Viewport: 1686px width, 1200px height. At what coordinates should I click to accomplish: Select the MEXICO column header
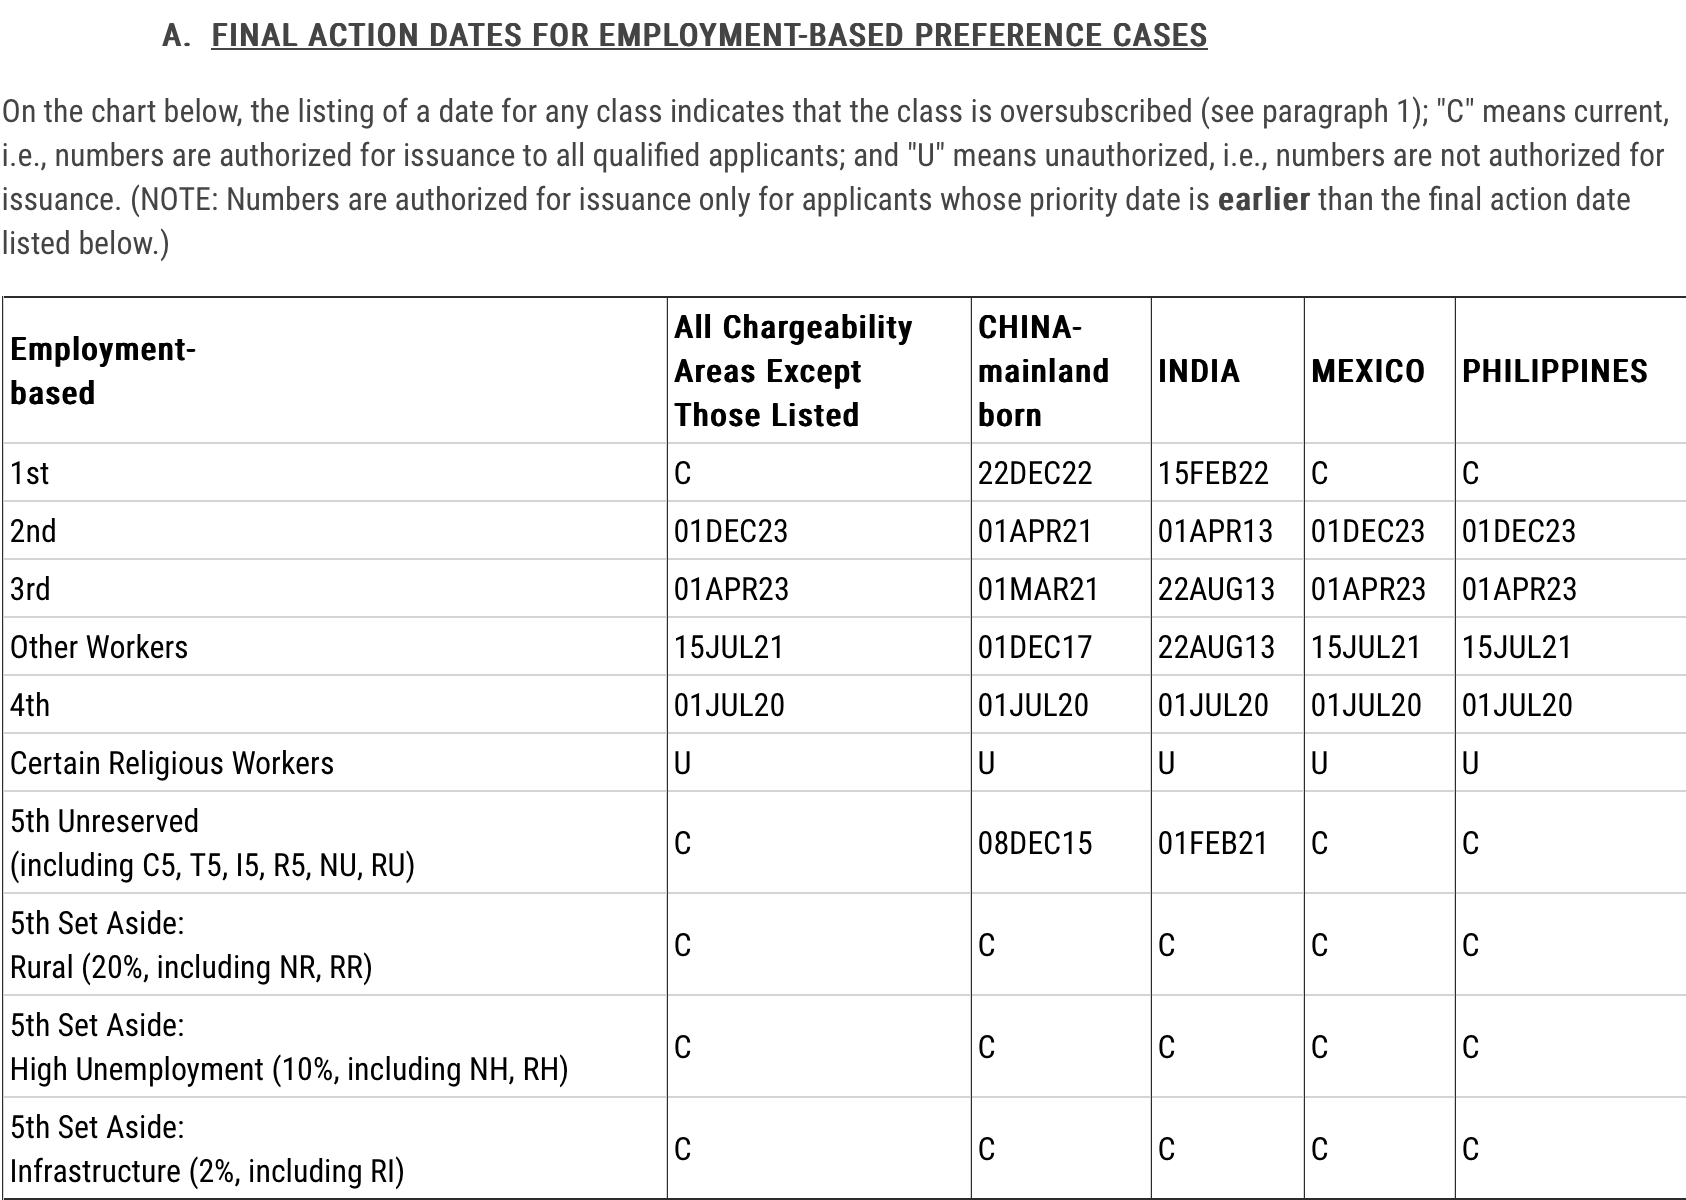pyautogui.click(x=1367, y=371)
